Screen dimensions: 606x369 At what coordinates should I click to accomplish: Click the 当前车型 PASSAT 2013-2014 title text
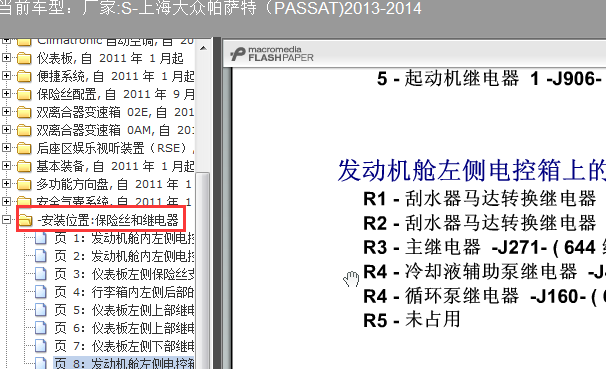pos(211,8)
